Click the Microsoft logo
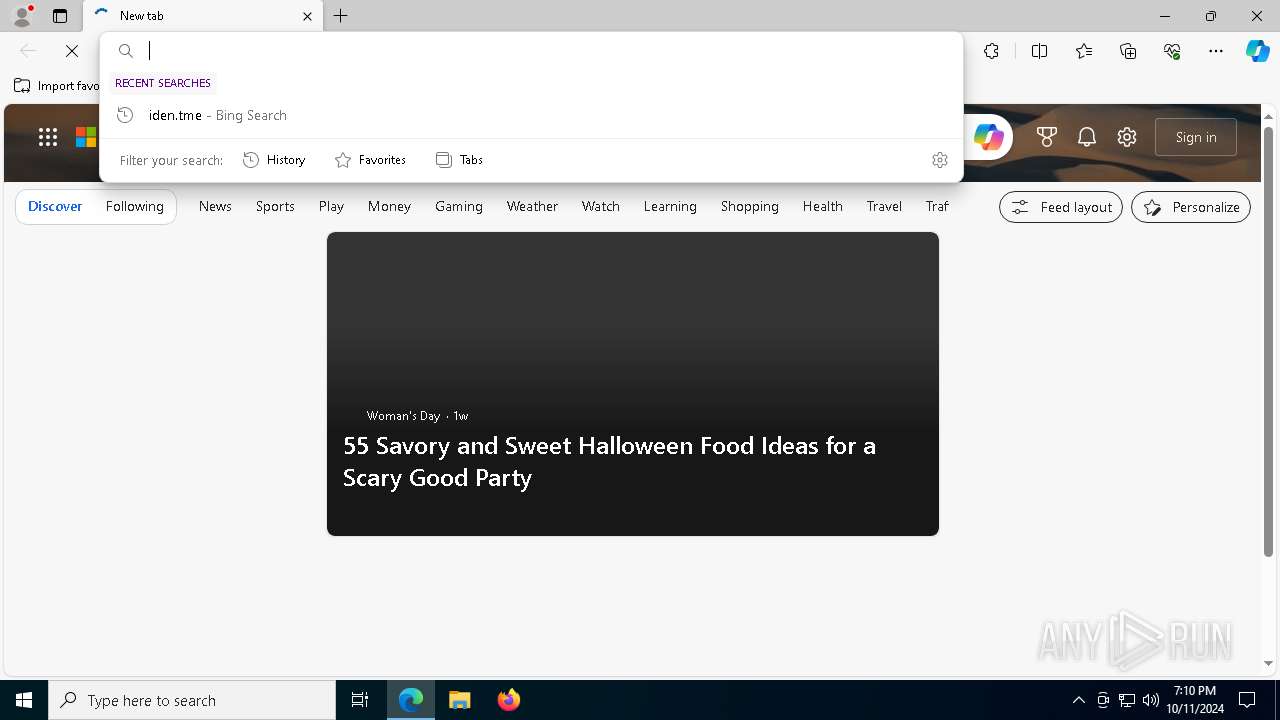 (x=86, y=137)
